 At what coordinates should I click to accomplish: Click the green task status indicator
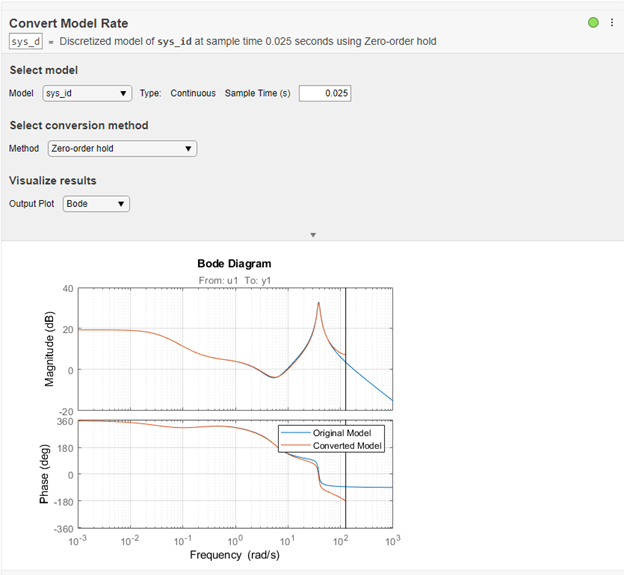pos(594,22)
